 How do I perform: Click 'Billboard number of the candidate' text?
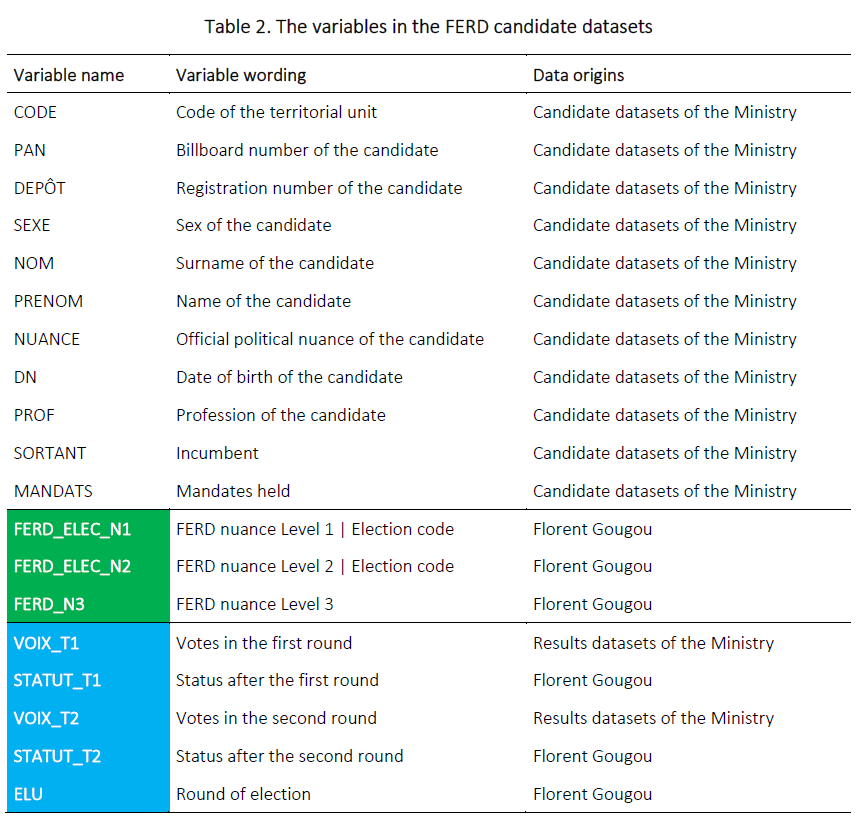(307, 150)
